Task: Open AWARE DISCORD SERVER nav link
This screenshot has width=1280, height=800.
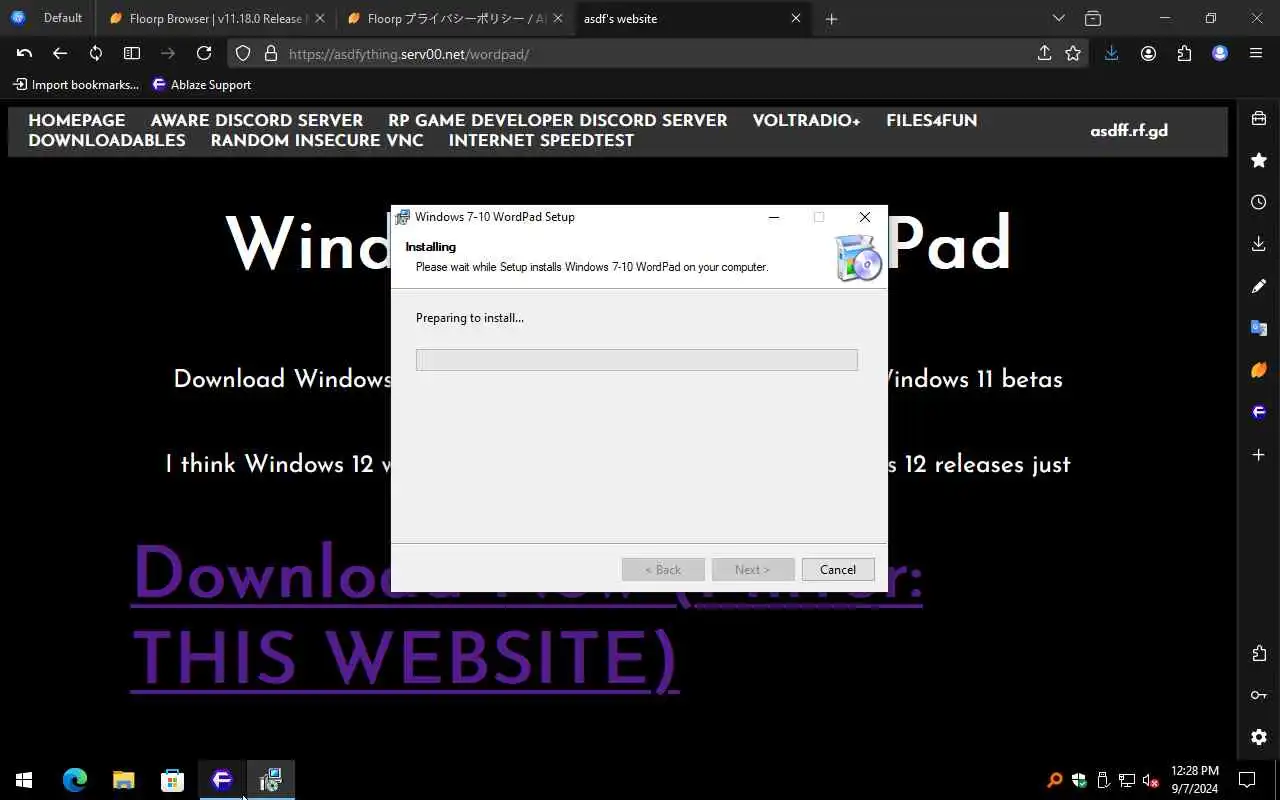Action: [257, 120]
